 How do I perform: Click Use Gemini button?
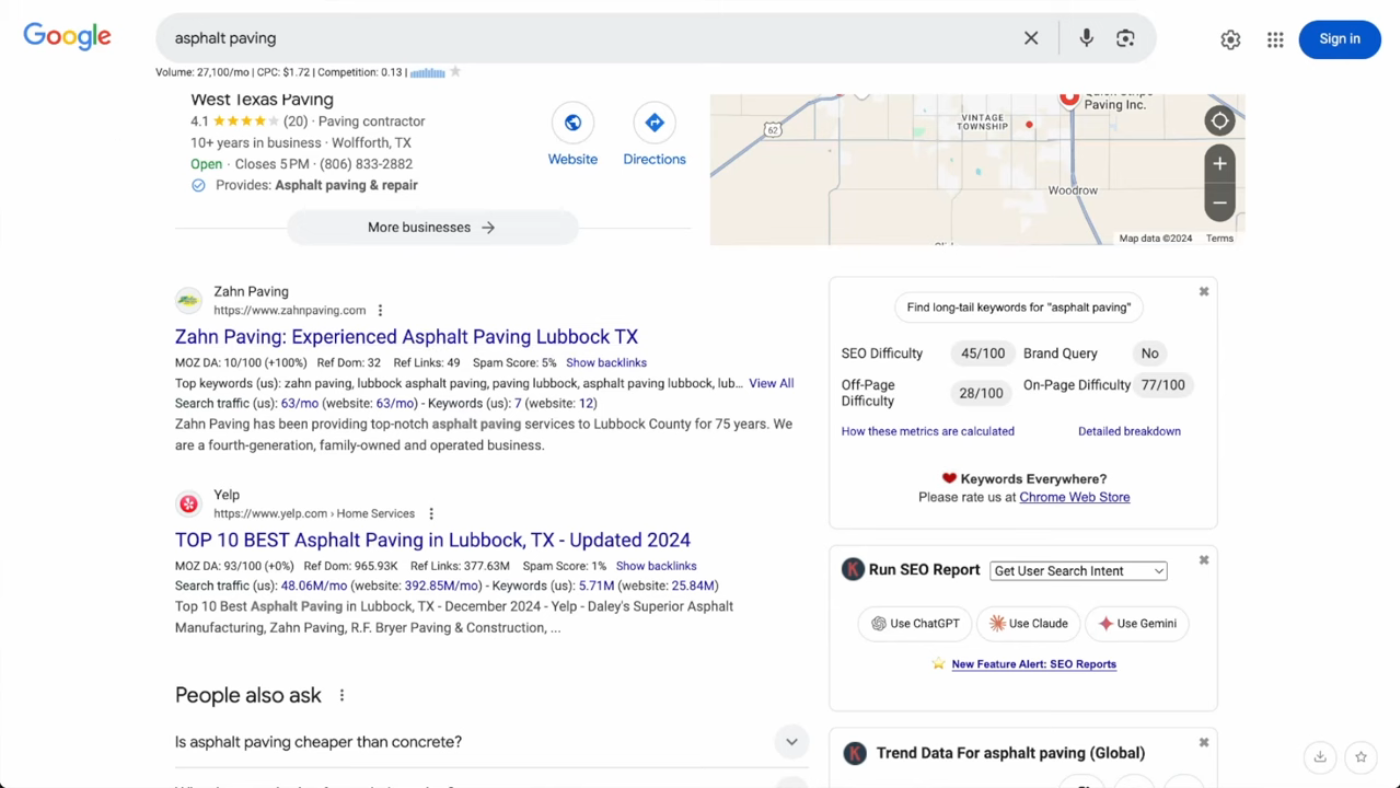coord(1137,623)
